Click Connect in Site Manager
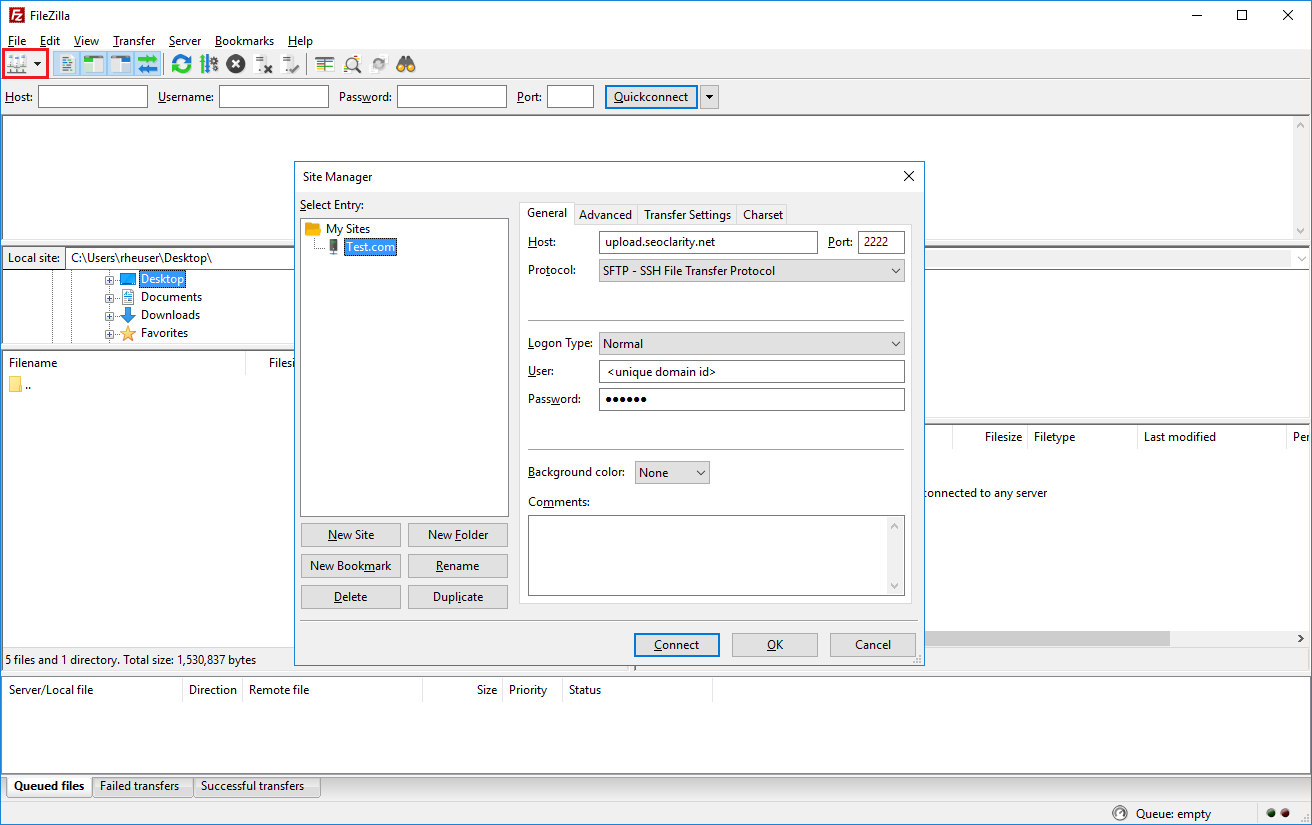 pyautogui.click(x=677, y=645)
